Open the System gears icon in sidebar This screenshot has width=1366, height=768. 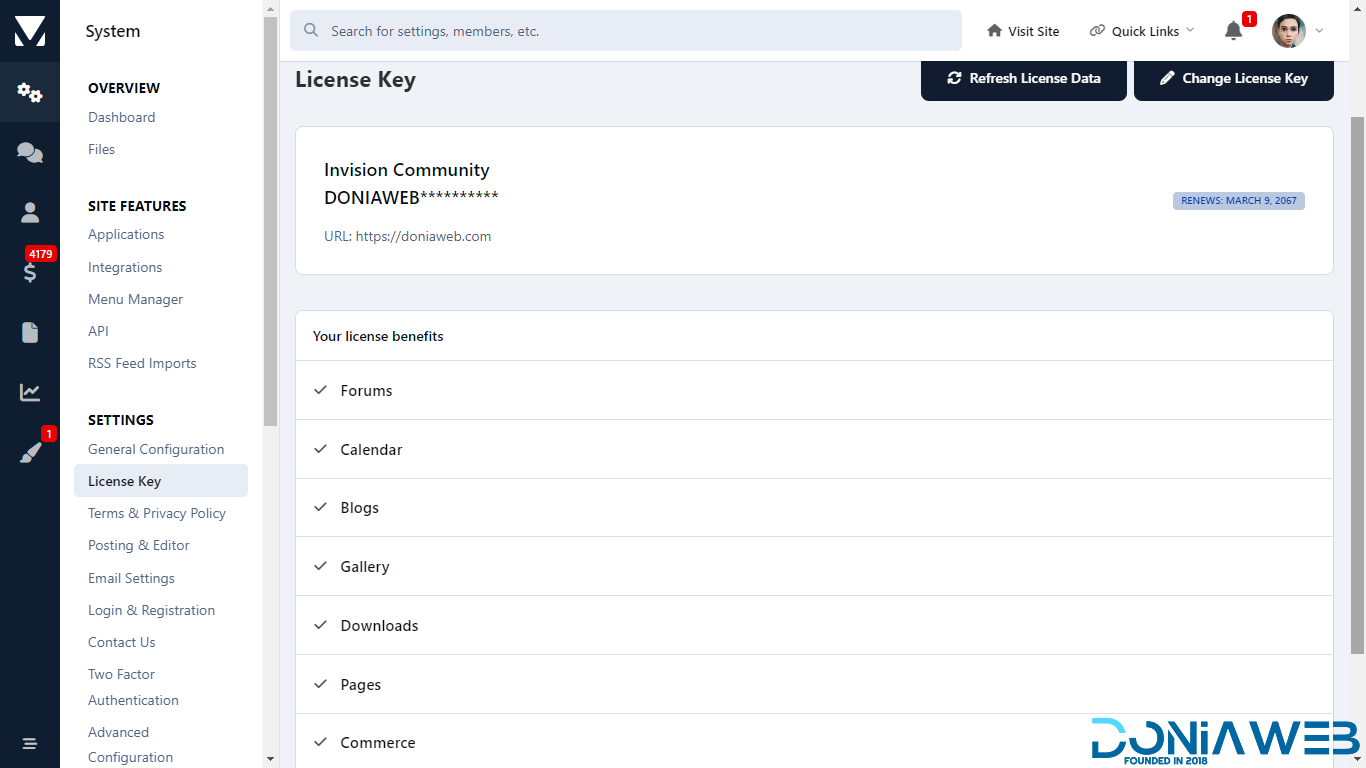click(x=30, y=92)
